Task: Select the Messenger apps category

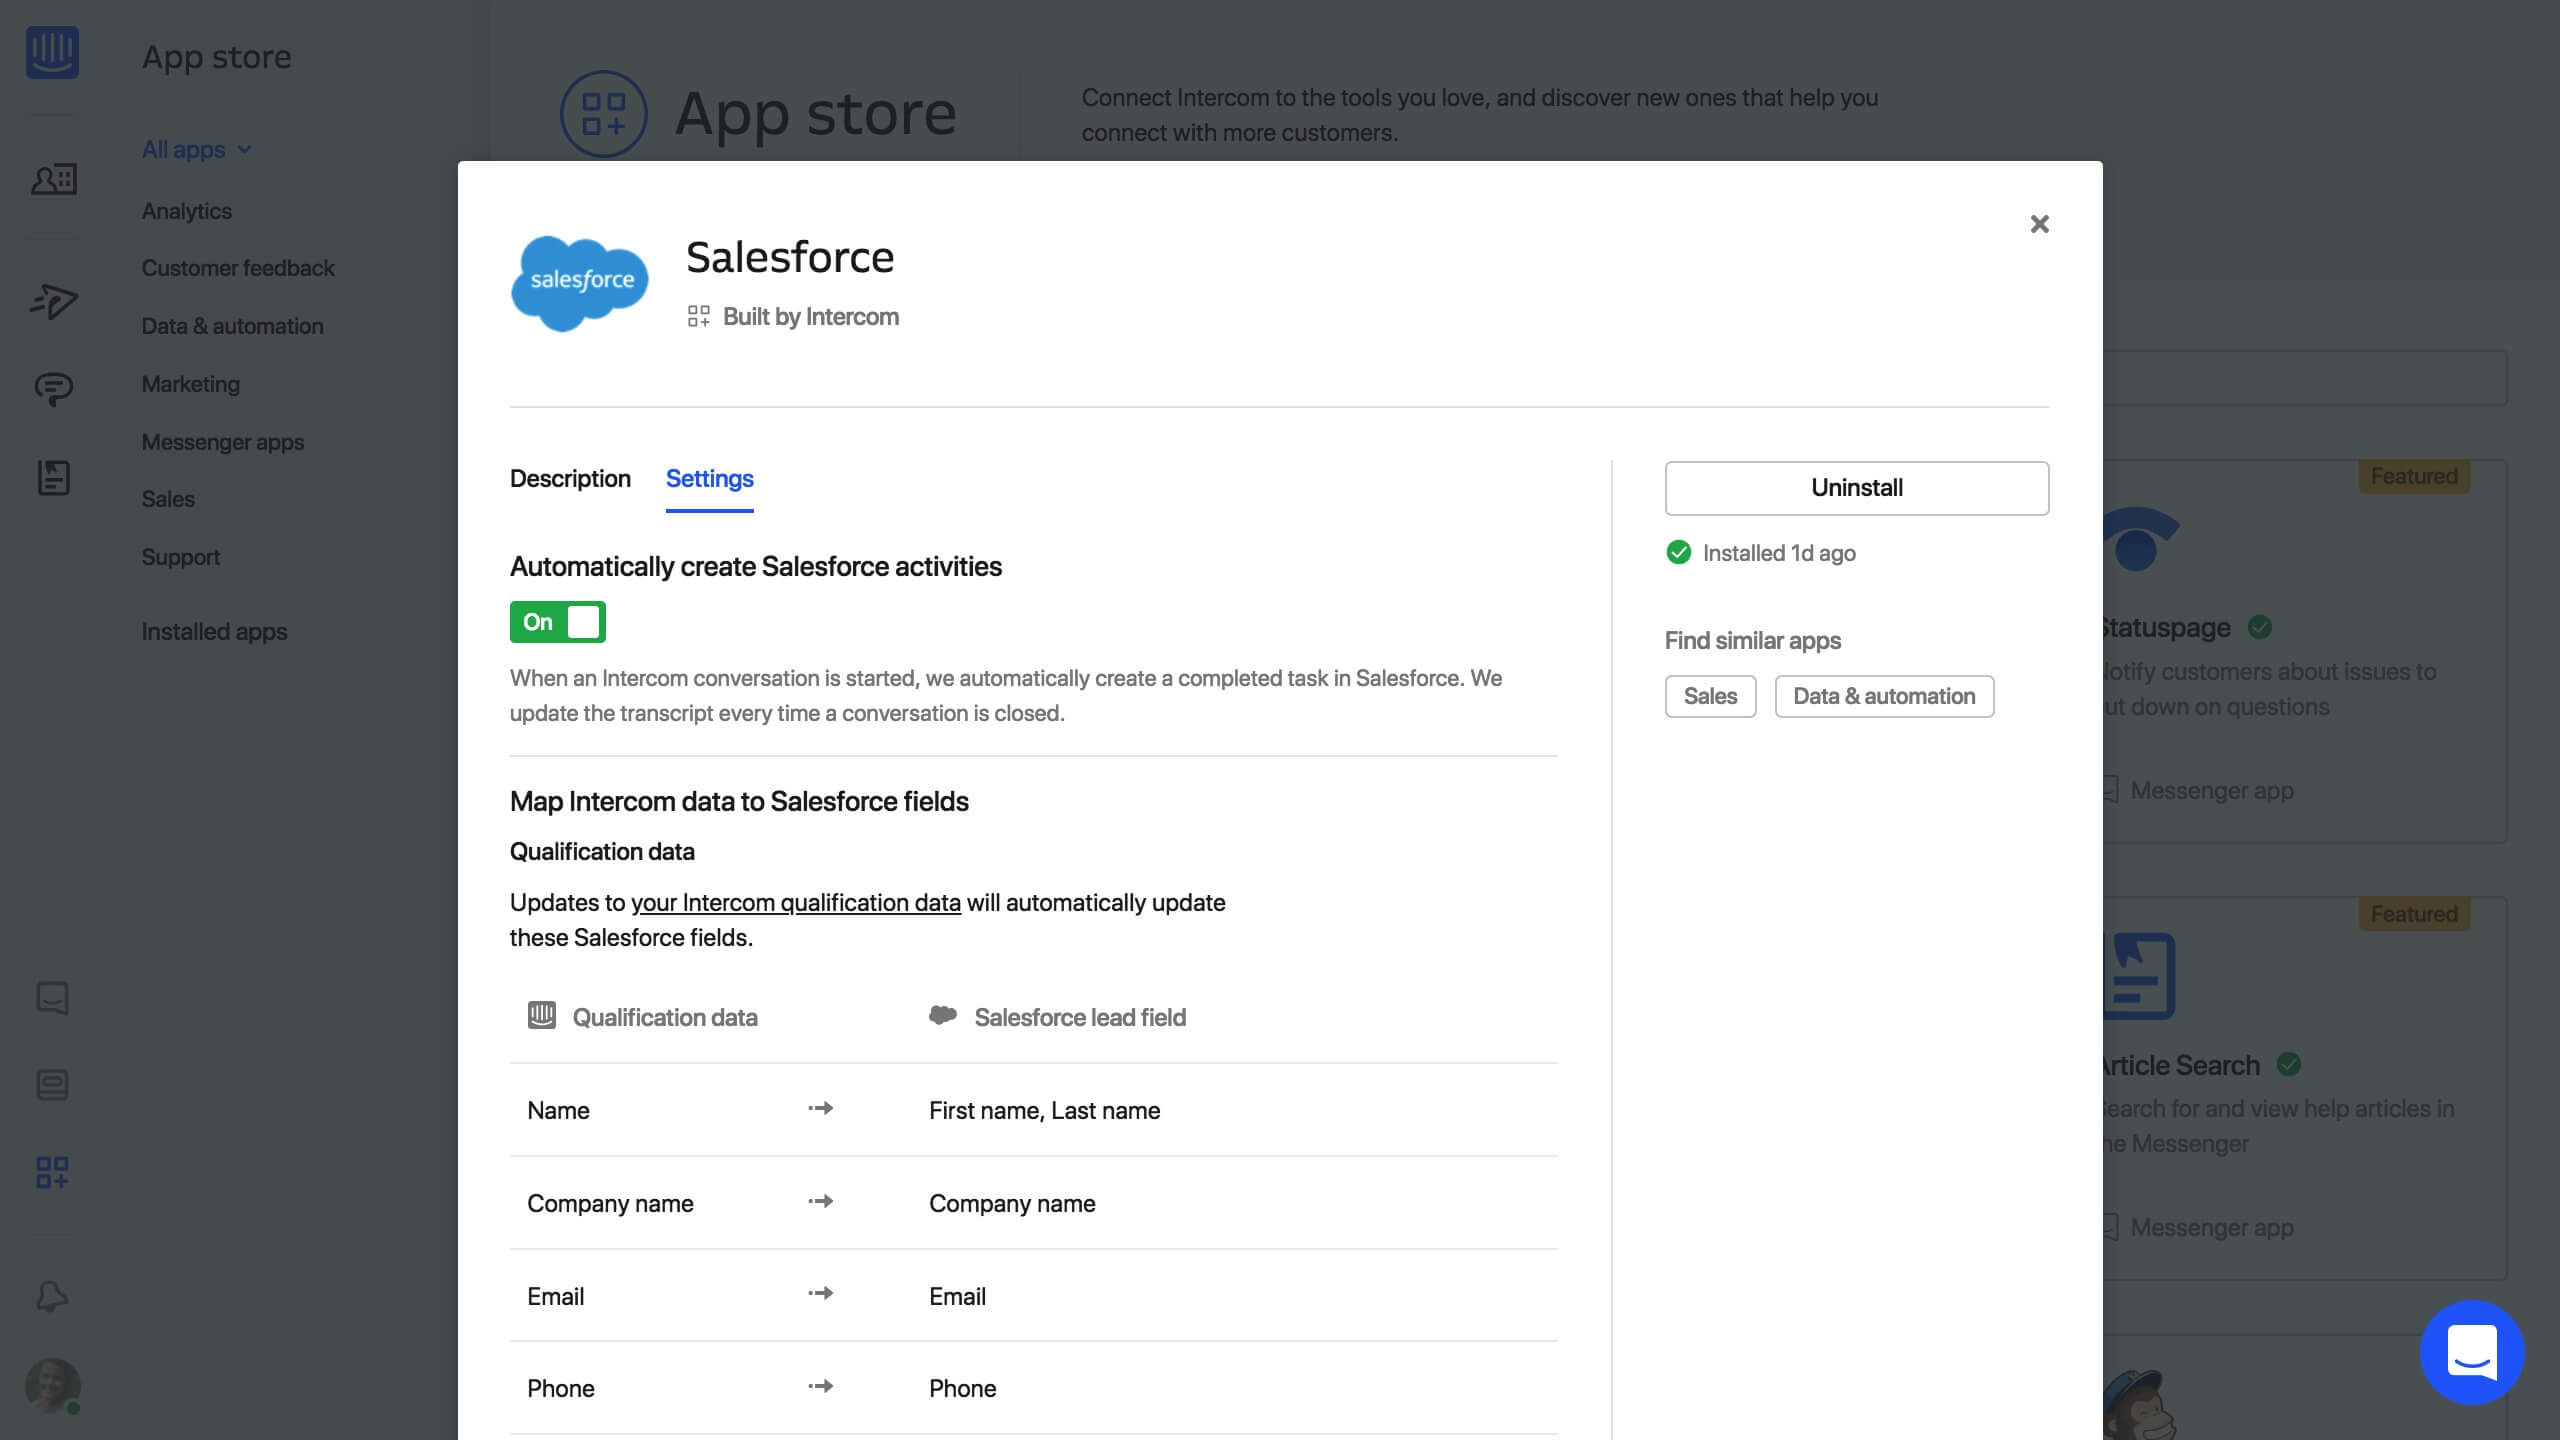Action: (x=222, y=442)
